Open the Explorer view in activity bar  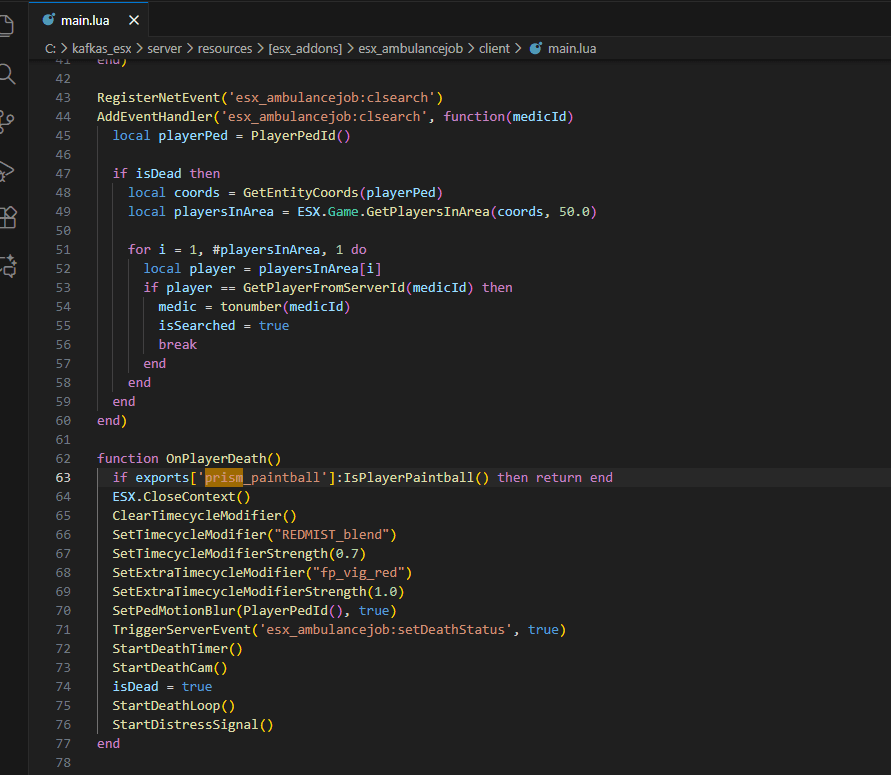coord(5,25)
